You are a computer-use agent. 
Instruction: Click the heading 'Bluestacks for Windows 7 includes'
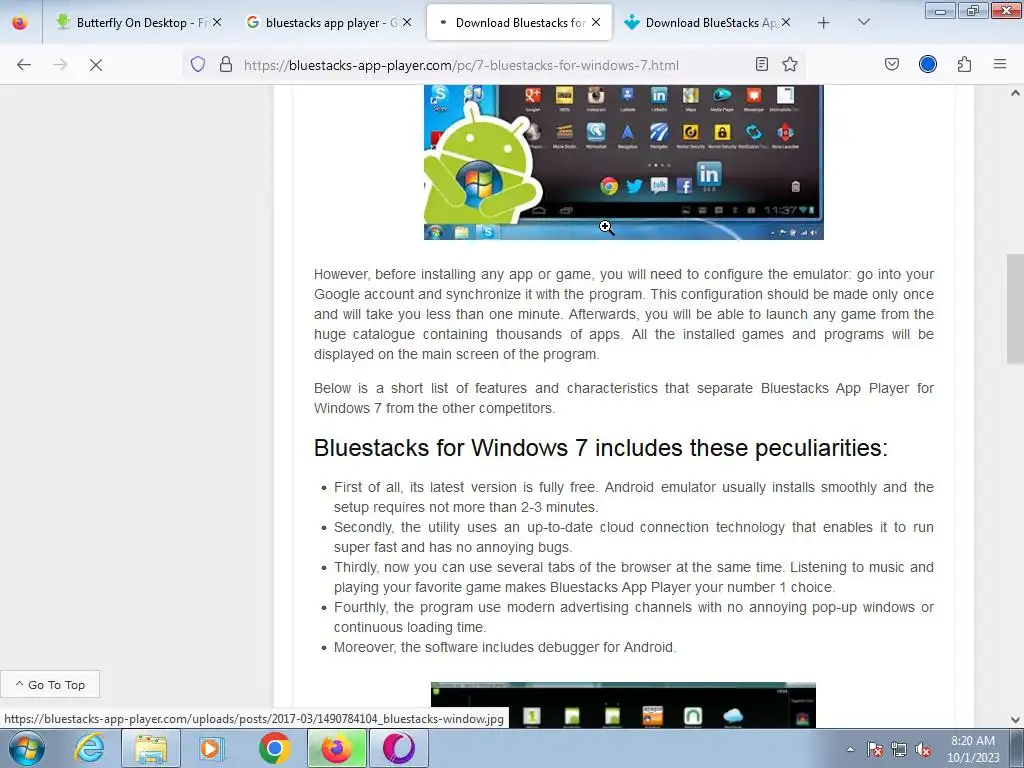click(x=601, y=448)
